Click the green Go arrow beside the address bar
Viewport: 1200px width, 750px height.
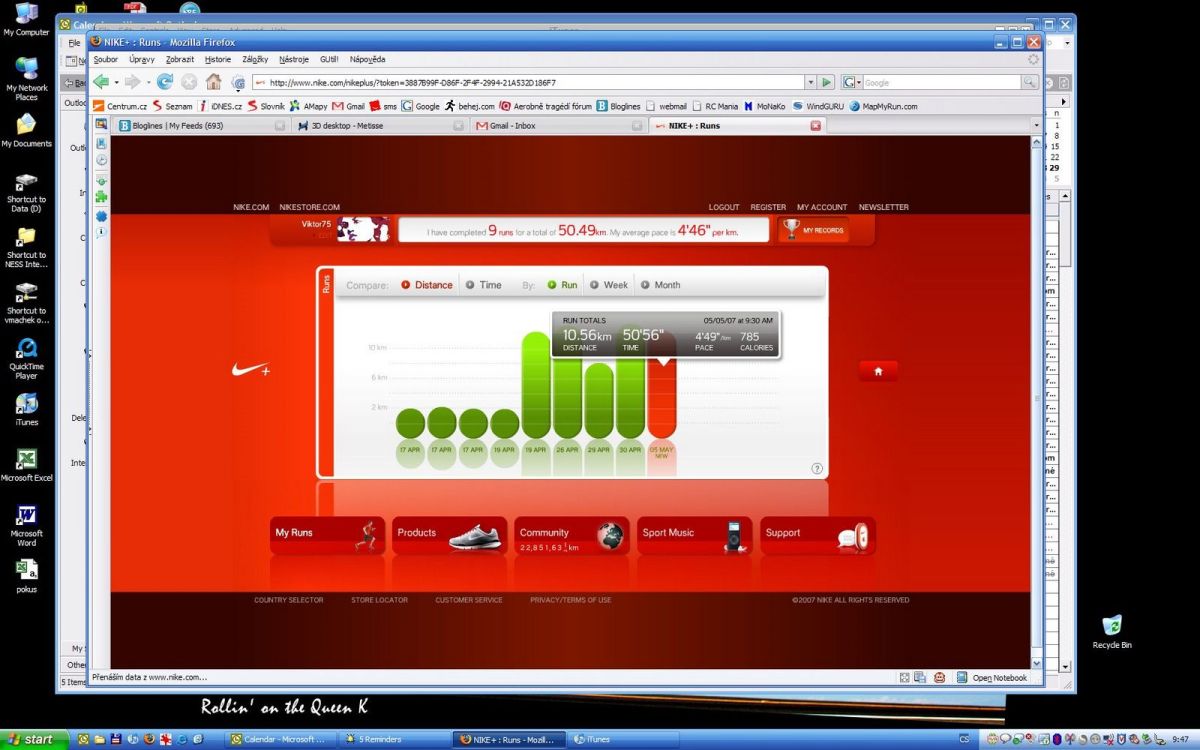click(x=827, y=82)
